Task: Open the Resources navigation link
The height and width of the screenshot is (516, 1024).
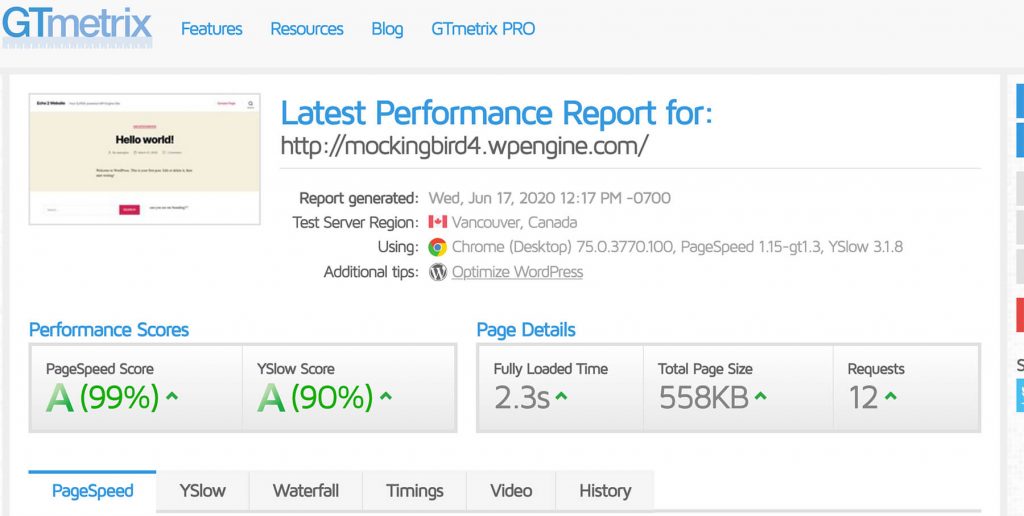Action: pyautogui.click(x=307, y=29)
